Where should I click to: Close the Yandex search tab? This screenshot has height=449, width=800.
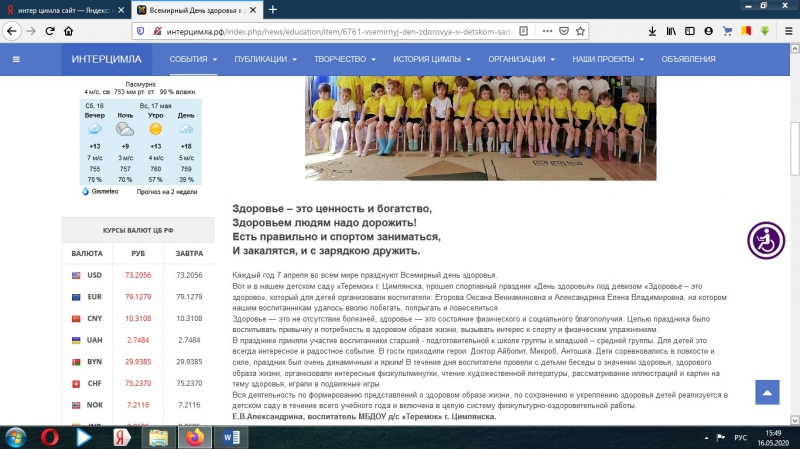(x=121, y=10)
